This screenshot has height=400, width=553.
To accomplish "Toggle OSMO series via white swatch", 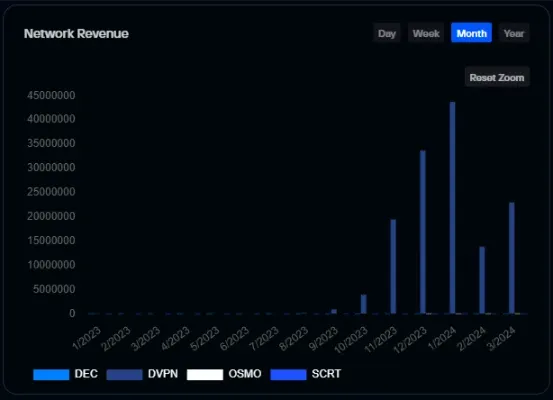I will (x=205, y=374).
